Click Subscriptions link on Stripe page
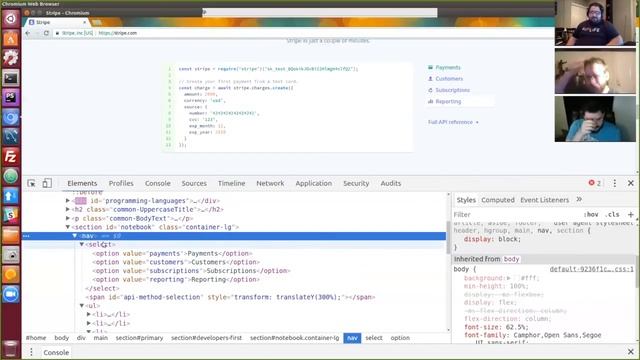 pyautogui.click(x=452, y=90)
